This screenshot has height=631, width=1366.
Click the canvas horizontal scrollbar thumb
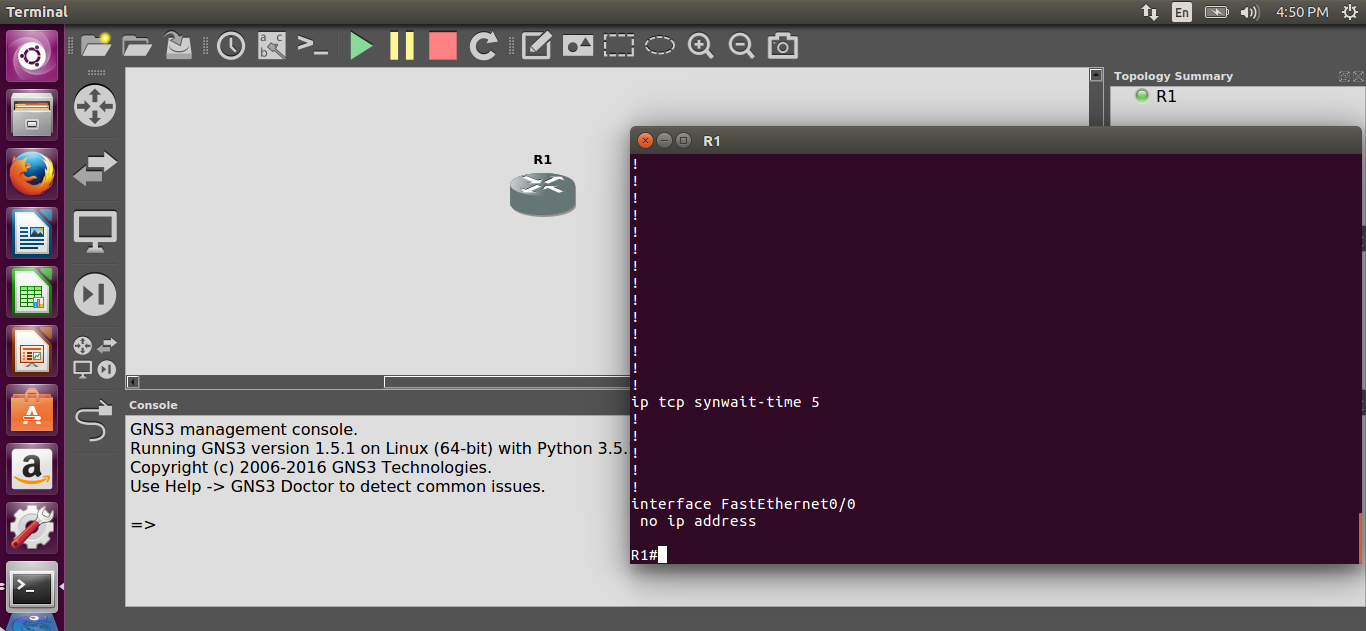507,382
